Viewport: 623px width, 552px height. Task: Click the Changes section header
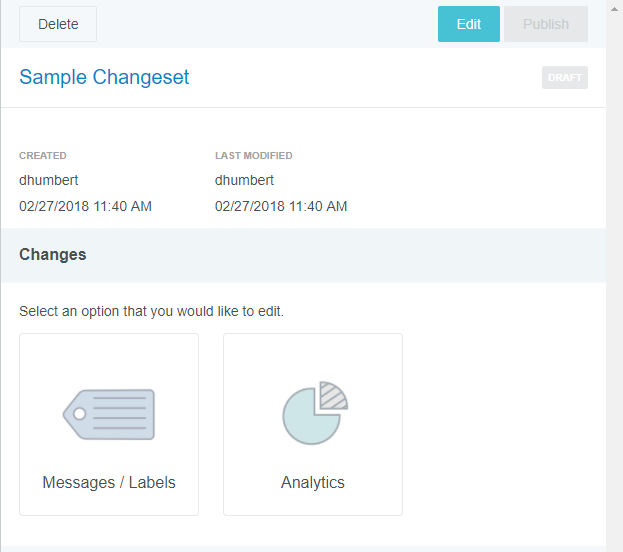coord(53,255)
